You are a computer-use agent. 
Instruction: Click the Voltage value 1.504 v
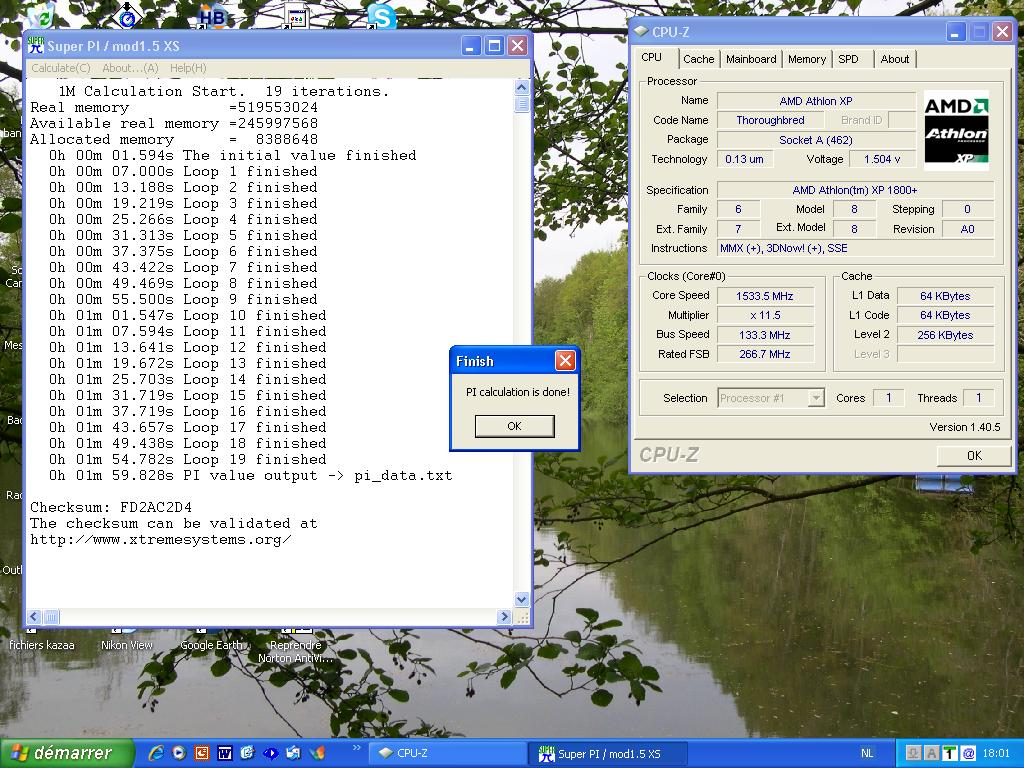click(x=882, y=159)
